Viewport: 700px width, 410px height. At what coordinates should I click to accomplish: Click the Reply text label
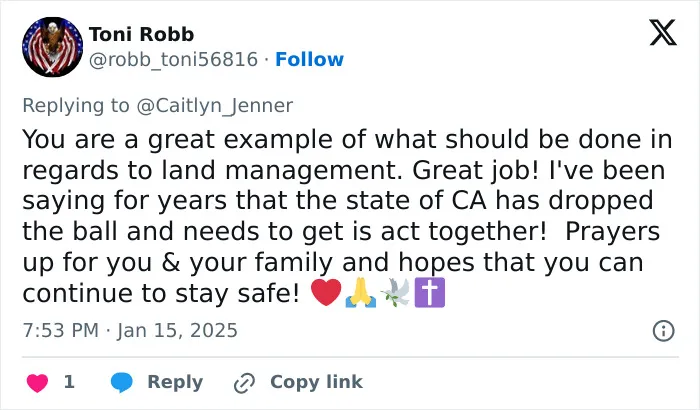[x=175, y=382]
